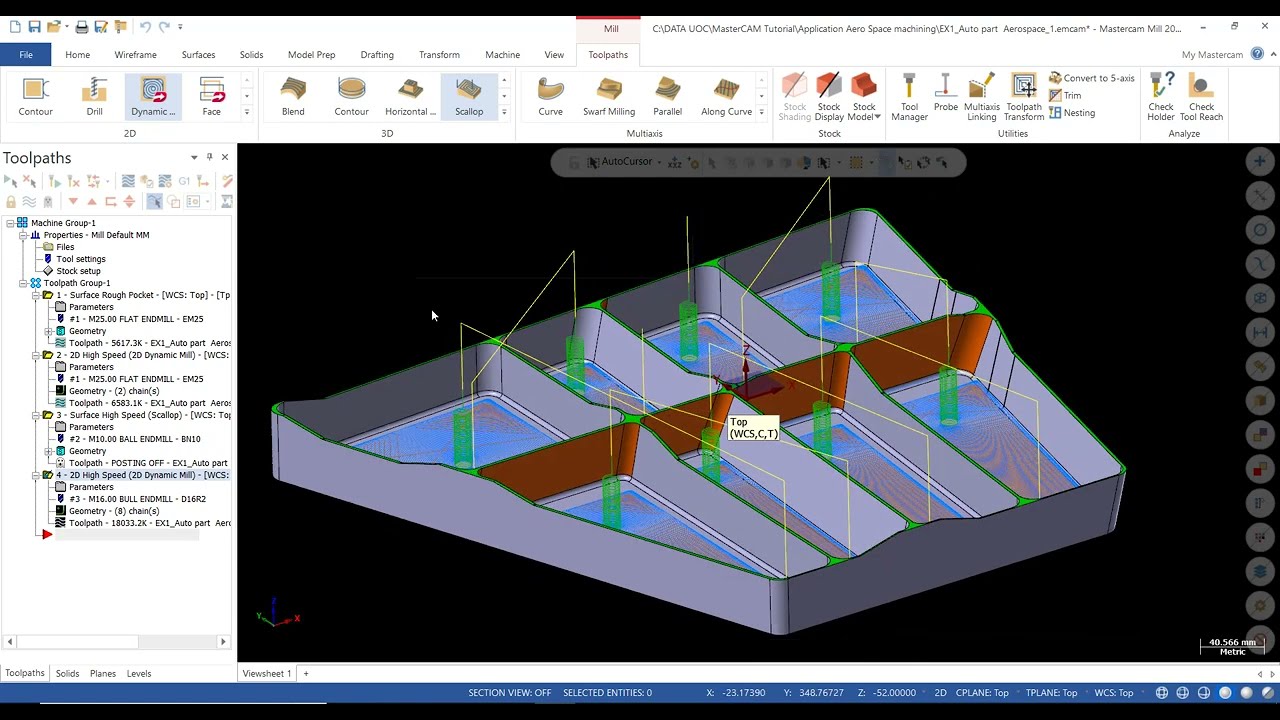Toggle selection of operation 4 2D High Speed folder
1280x720 pixels.
coord(47,475)
